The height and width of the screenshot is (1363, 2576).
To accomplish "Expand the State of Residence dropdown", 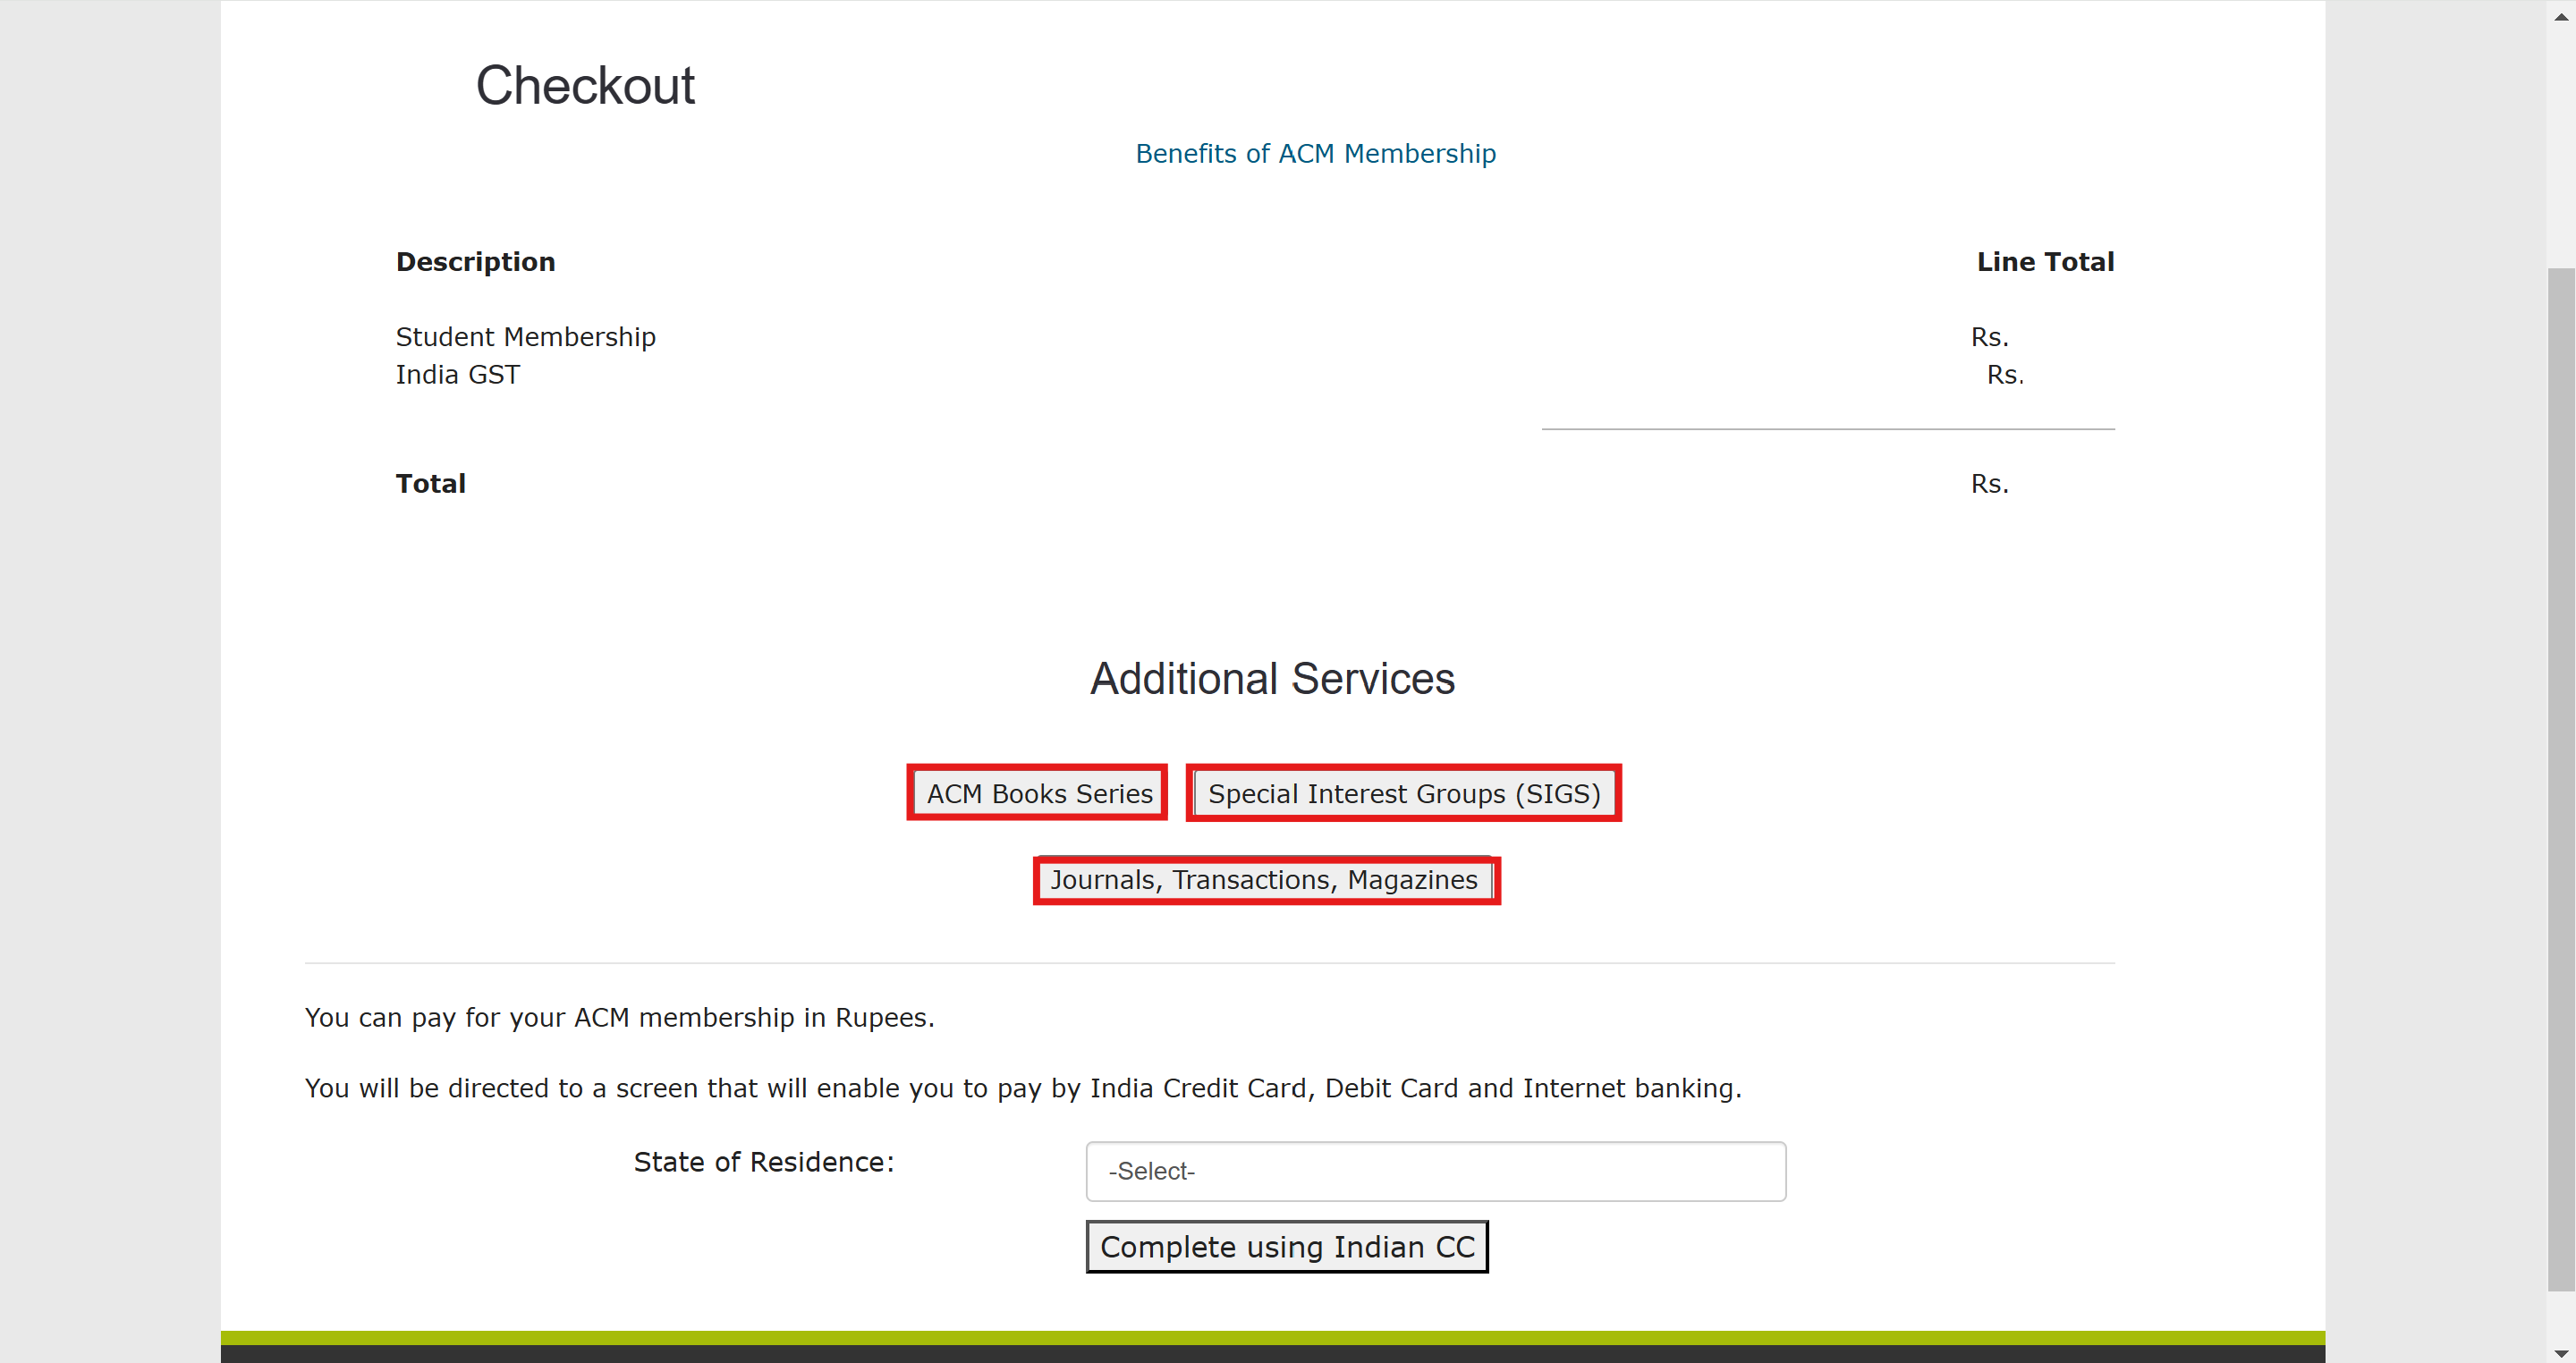I will 1436,1171.
